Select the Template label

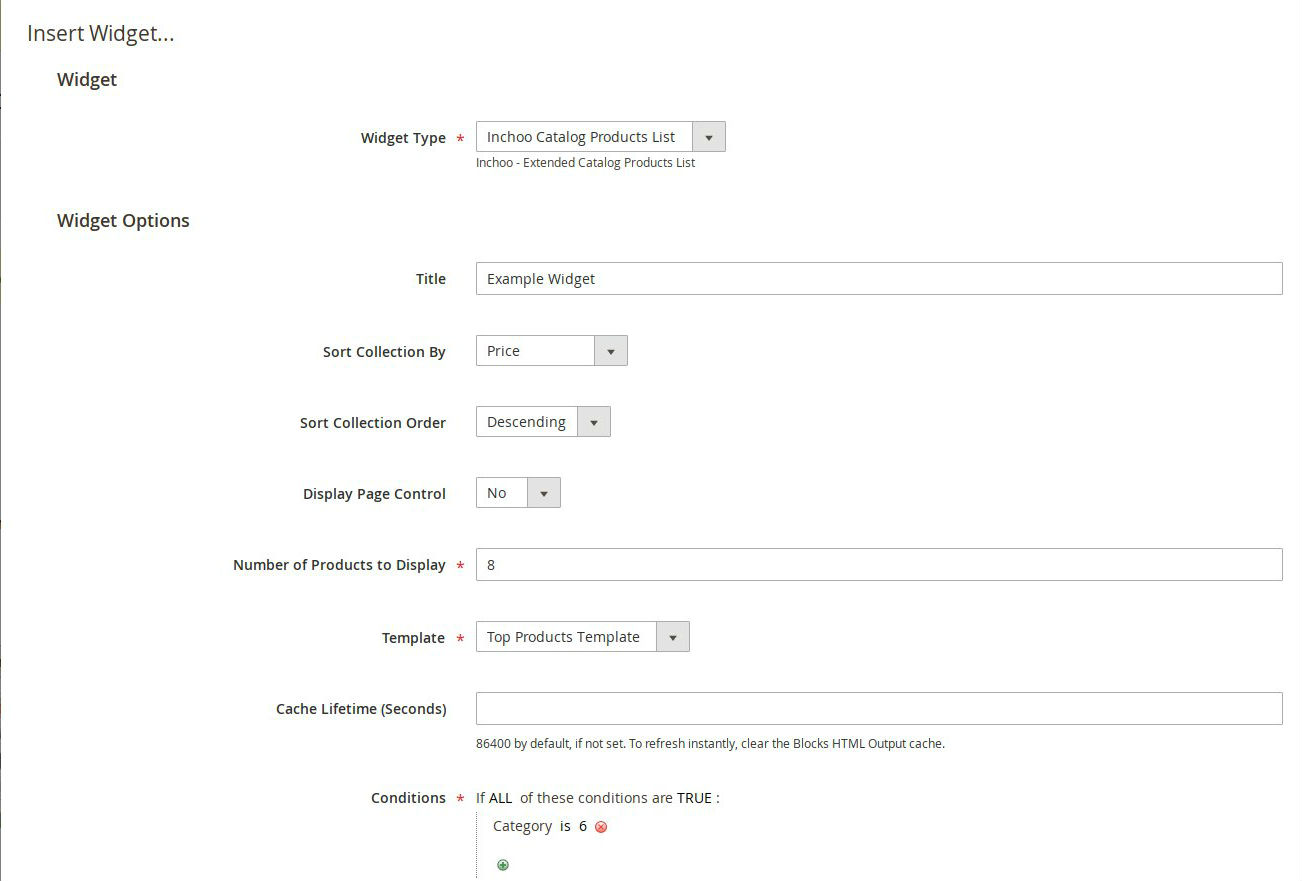(x=413, y=638)
